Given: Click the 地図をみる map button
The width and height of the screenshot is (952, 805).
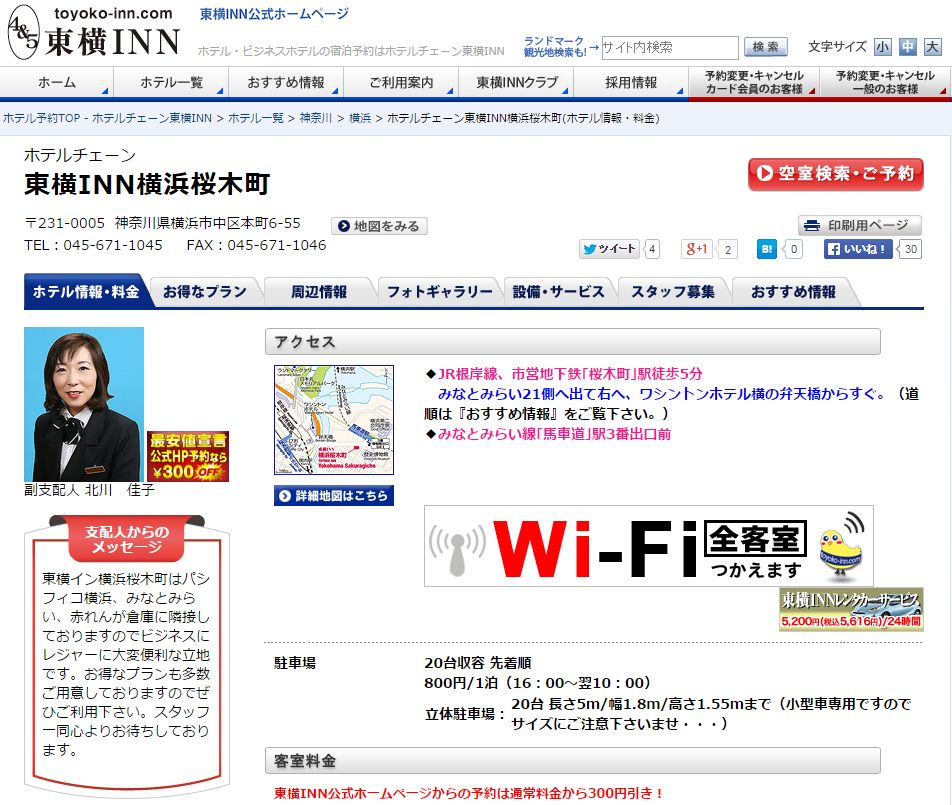Looking at the screenshot, I should click(379, 226).
